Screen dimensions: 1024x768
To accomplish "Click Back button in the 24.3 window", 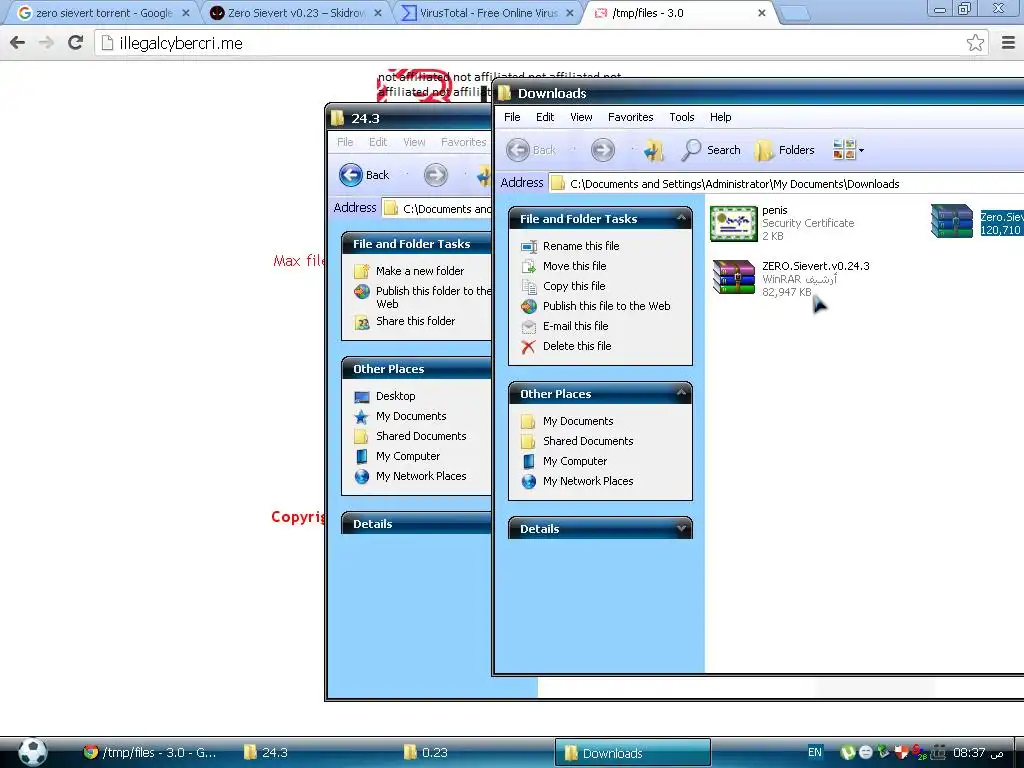I will pyautogui.click(x=364, y=175).
